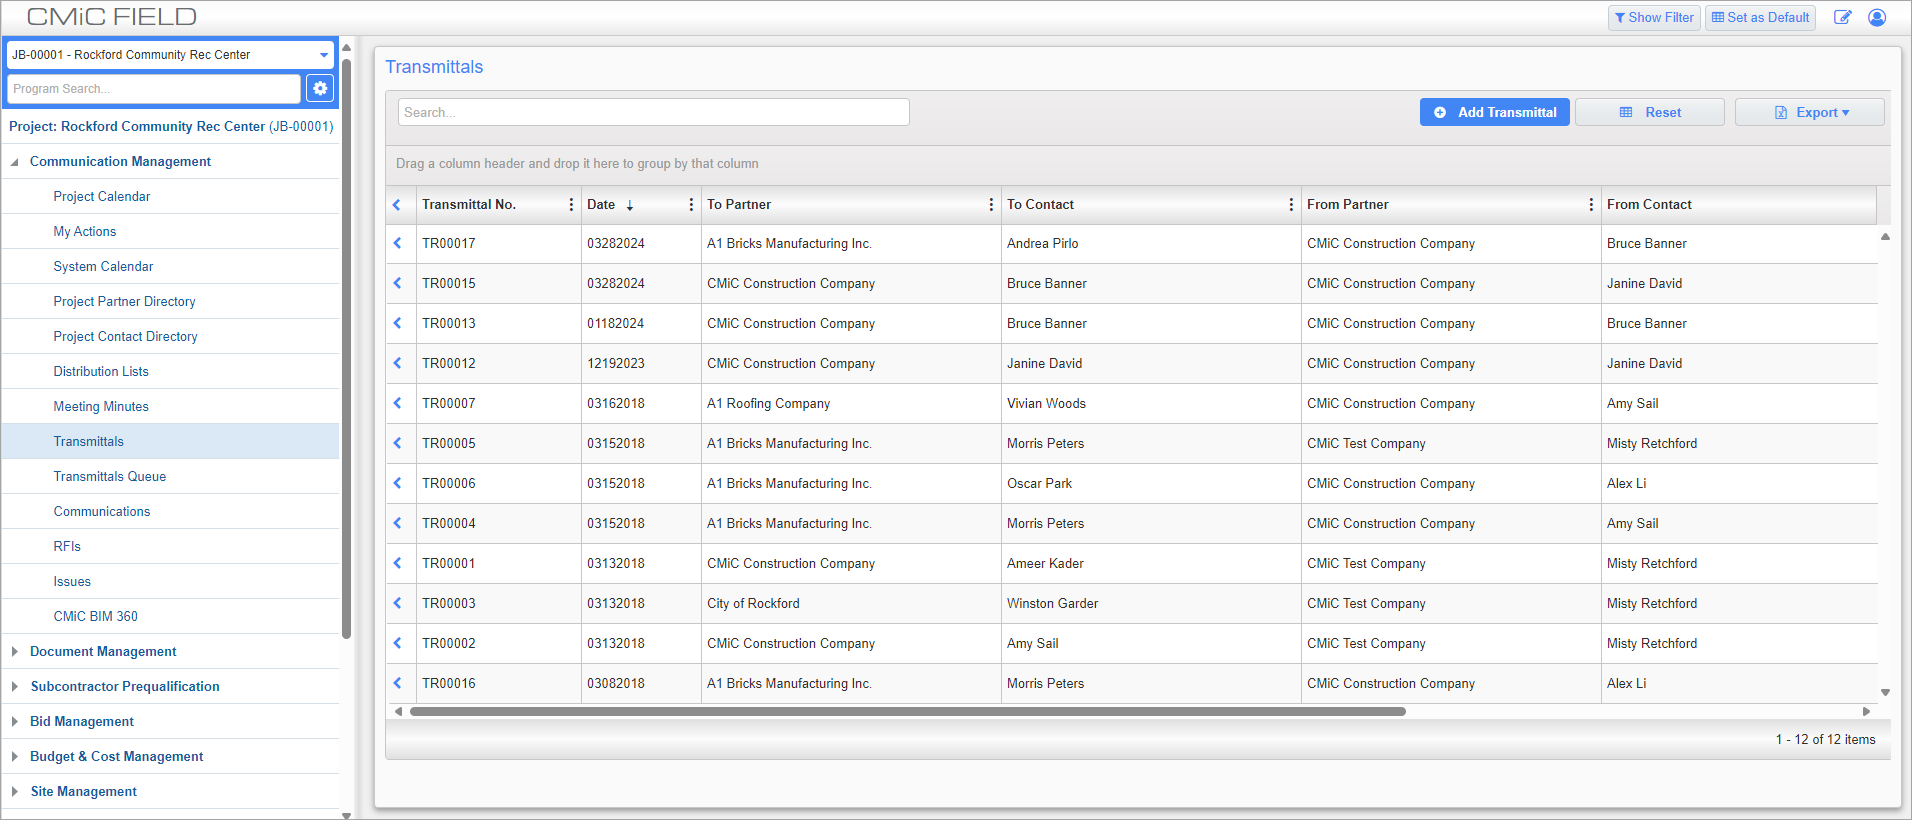The height and width of the screenshot is (820, 1912).
Task: Click the Add Transmittal button
Action: (1495, 112)
